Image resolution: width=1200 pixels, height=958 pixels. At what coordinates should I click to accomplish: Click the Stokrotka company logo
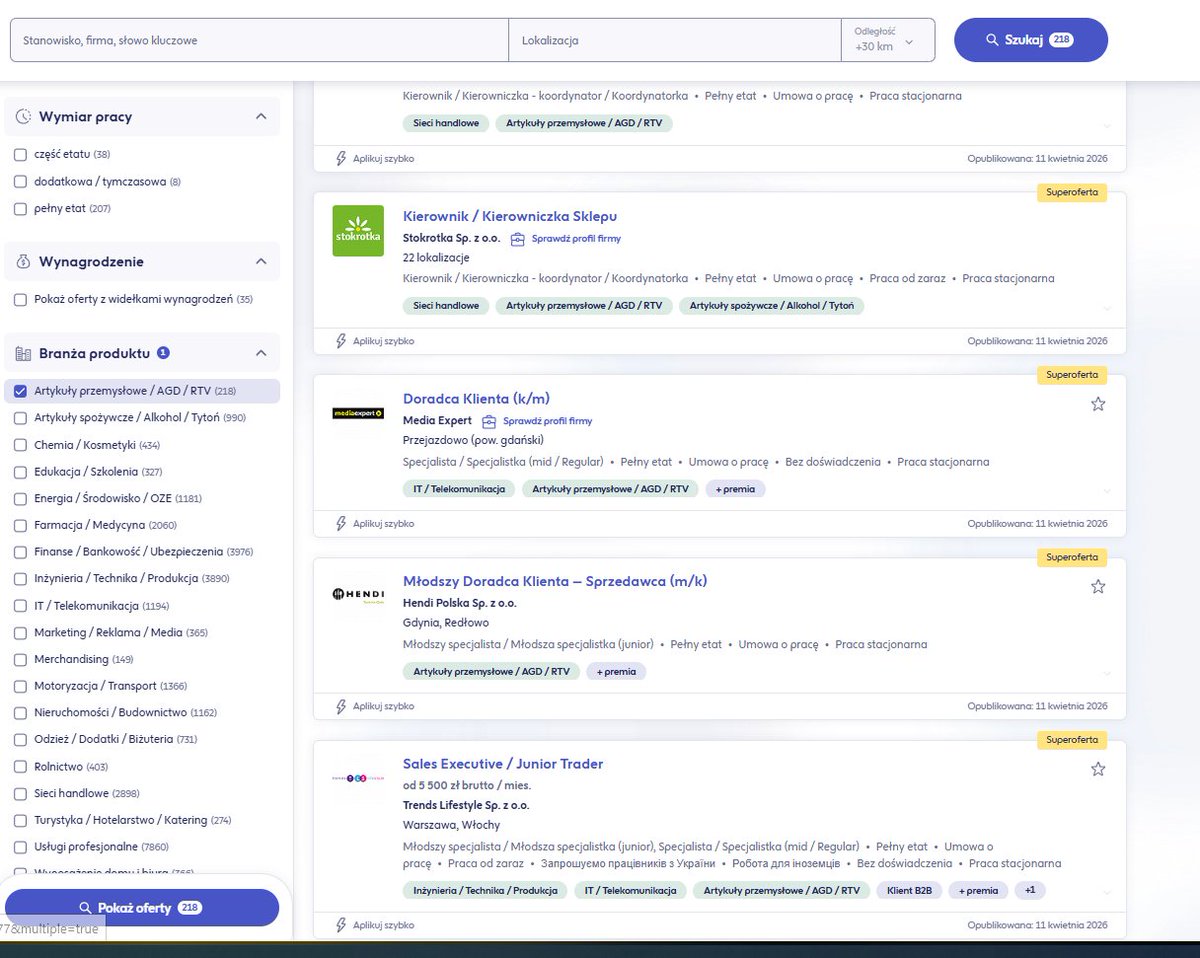click(358, 231)
